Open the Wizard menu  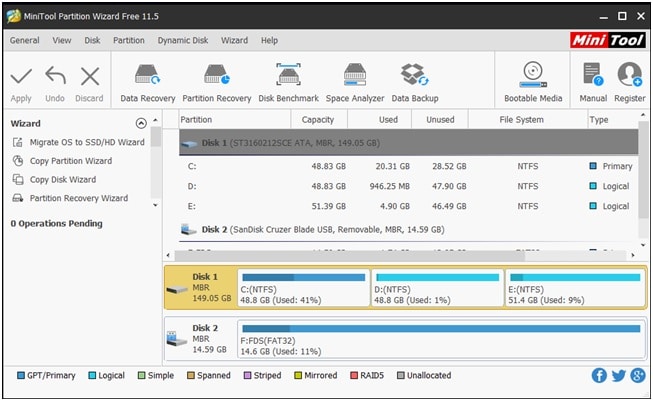234,40
